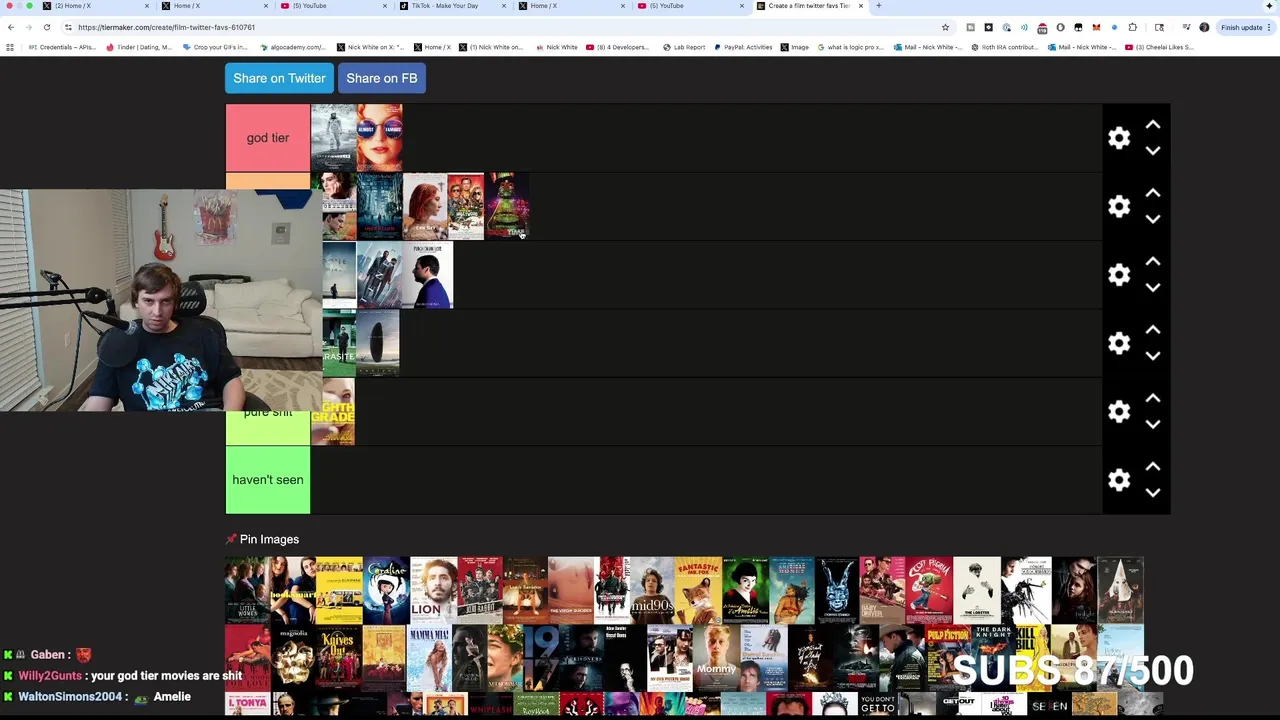Close the film twitter favs tab
Viewport: 1280px width, 720px height.
860,6
